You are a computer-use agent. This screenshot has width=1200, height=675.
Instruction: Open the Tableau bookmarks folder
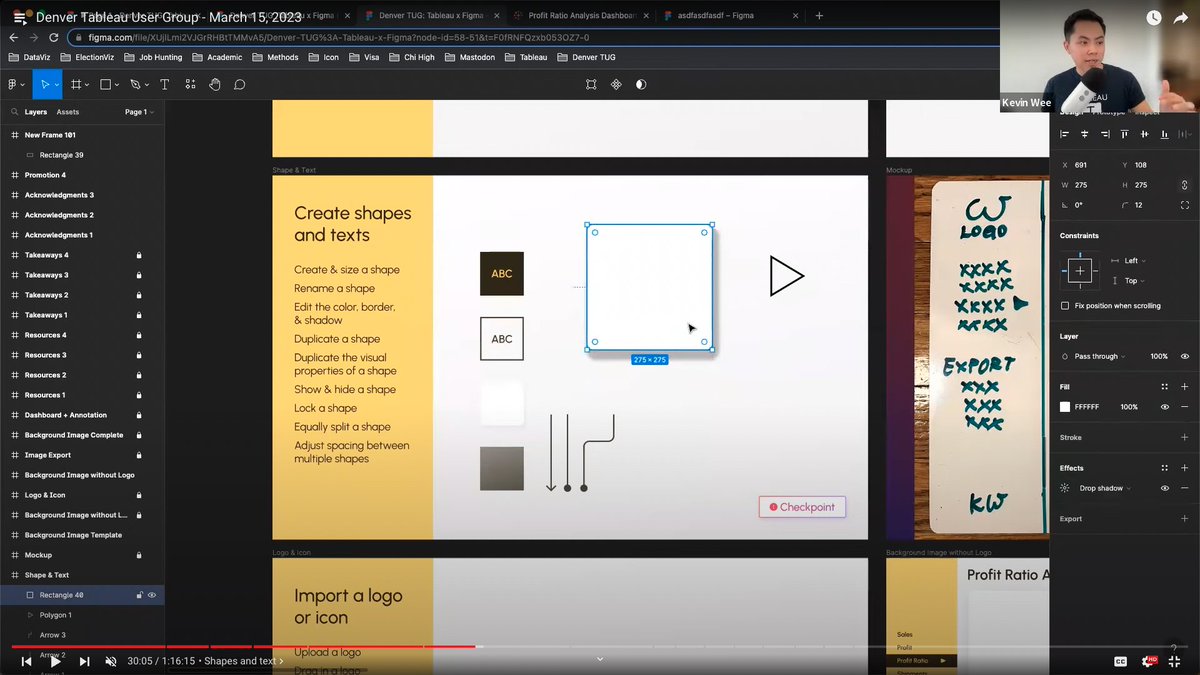pyautogui.click(x=526, y=57)
